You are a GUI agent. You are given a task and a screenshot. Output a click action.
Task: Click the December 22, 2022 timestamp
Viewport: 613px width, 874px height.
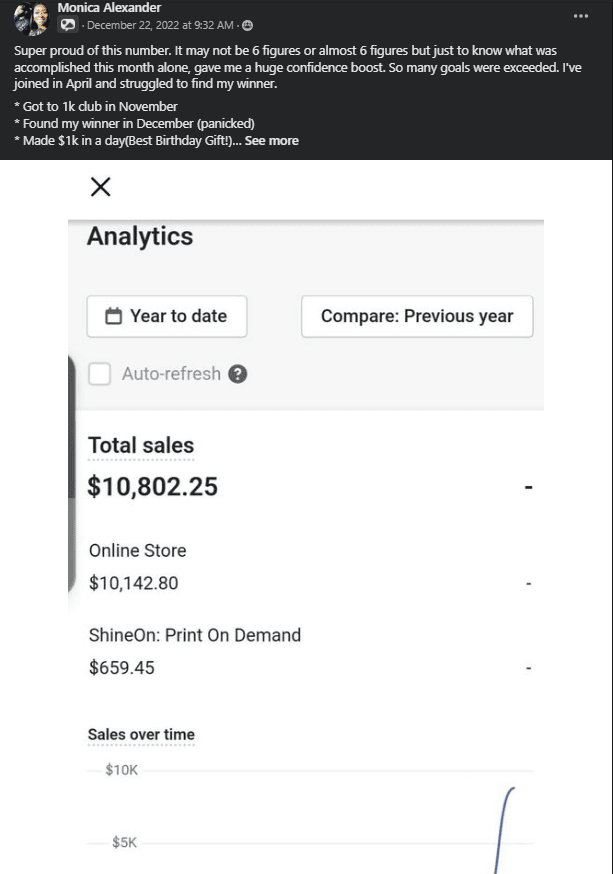pos(160,25)
